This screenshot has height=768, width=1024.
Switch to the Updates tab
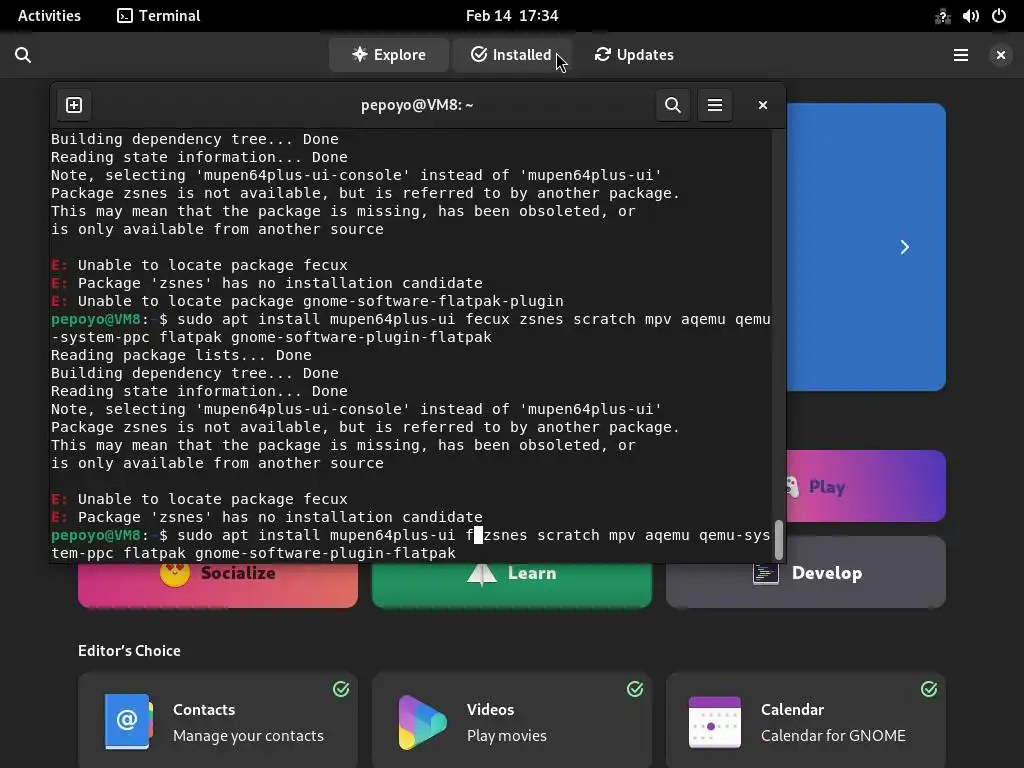(634, 55)
